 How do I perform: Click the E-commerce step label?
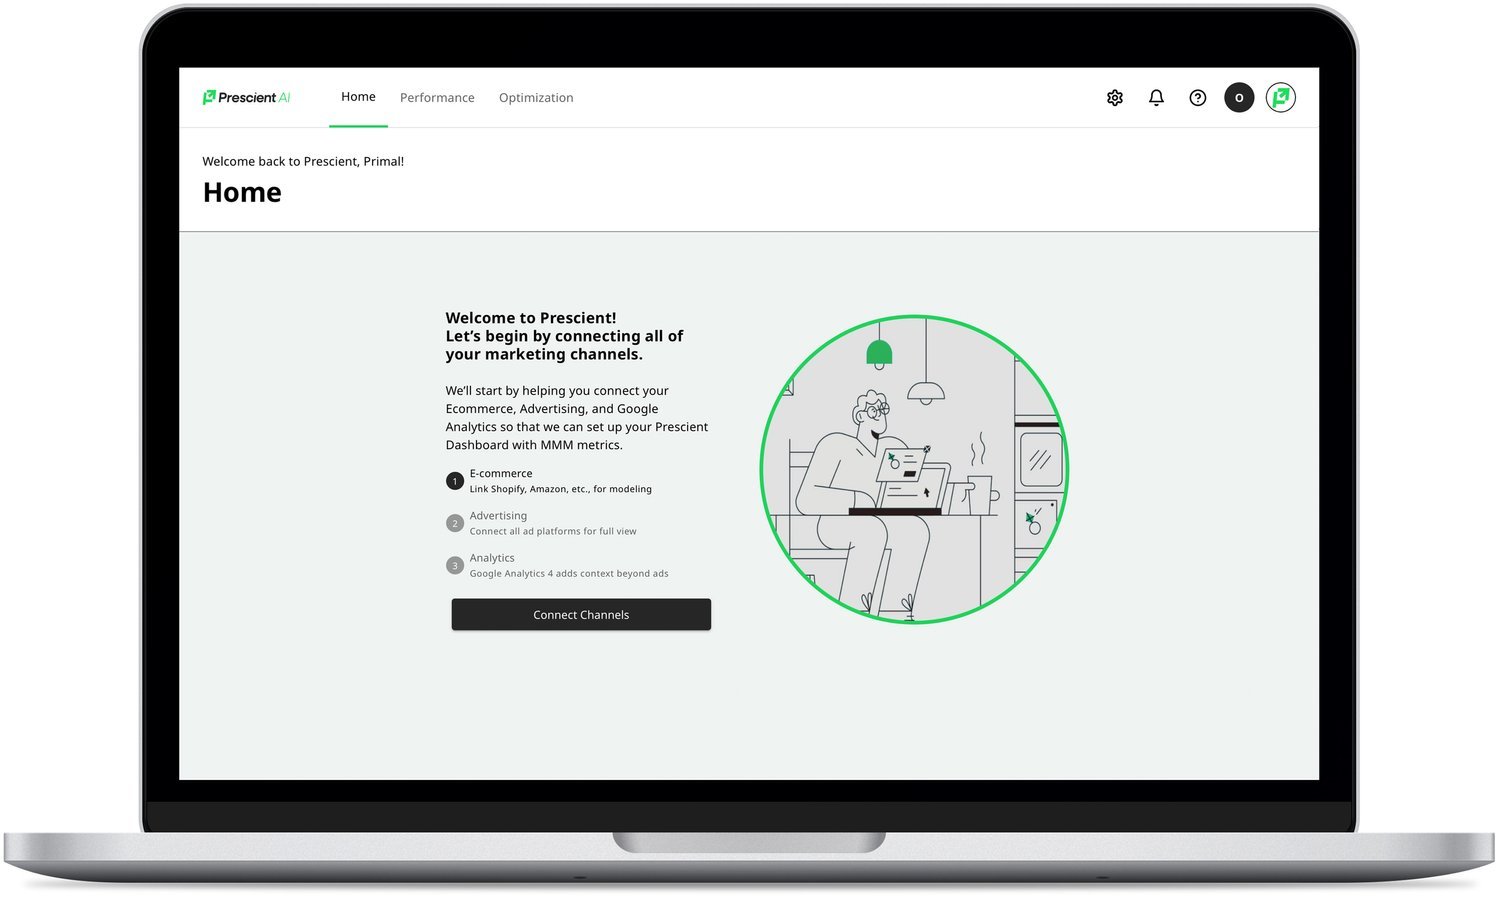[500, 473]
